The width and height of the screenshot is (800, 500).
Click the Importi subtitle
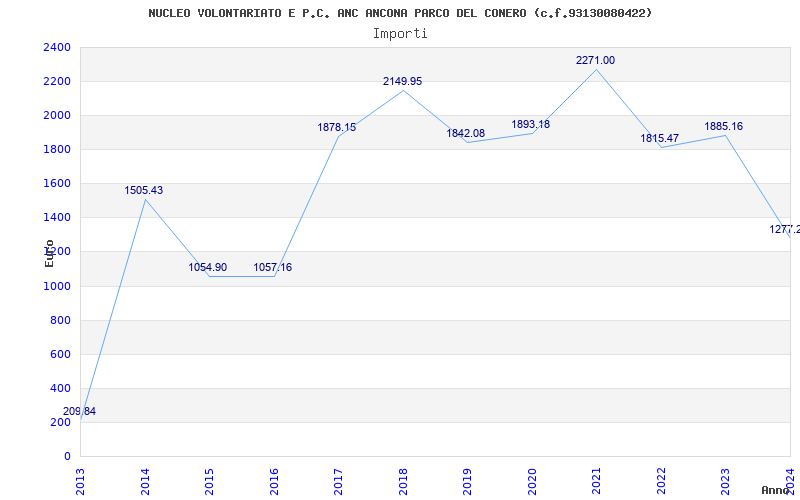pyautogui.click(x=400, y=34)
